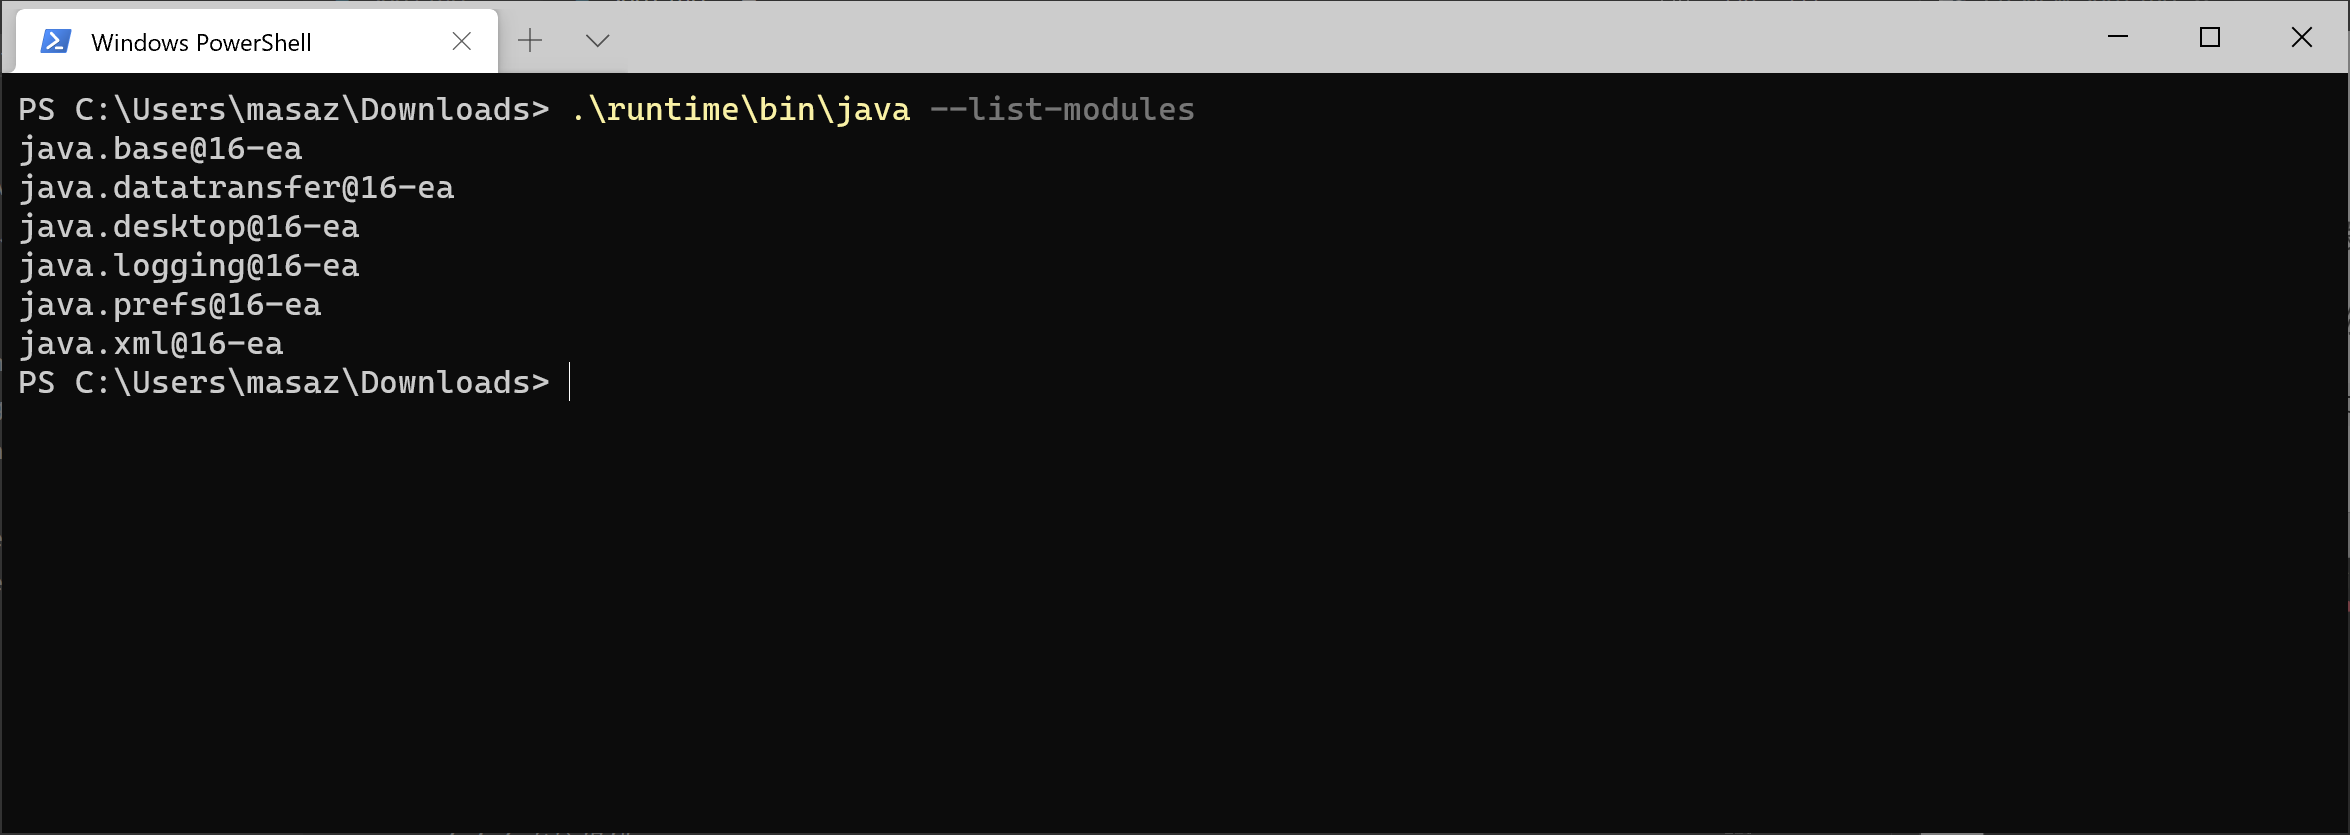This screenshot has height=835, width=2350.
Task: Minimize the terminal window
Action: click(2117, 37)
